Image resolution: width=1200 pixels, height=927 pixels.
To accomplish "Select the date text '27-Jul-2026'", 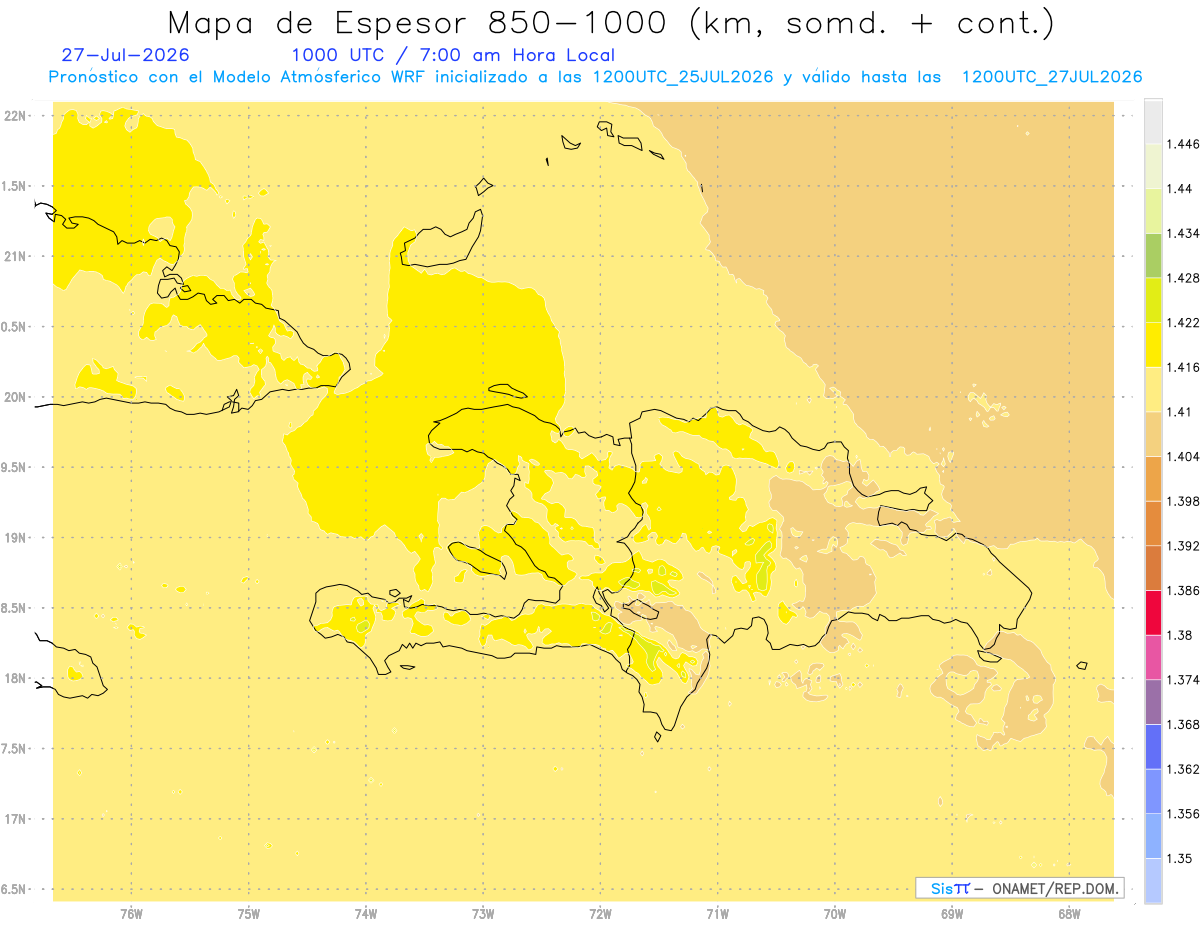I will [125, 55].
